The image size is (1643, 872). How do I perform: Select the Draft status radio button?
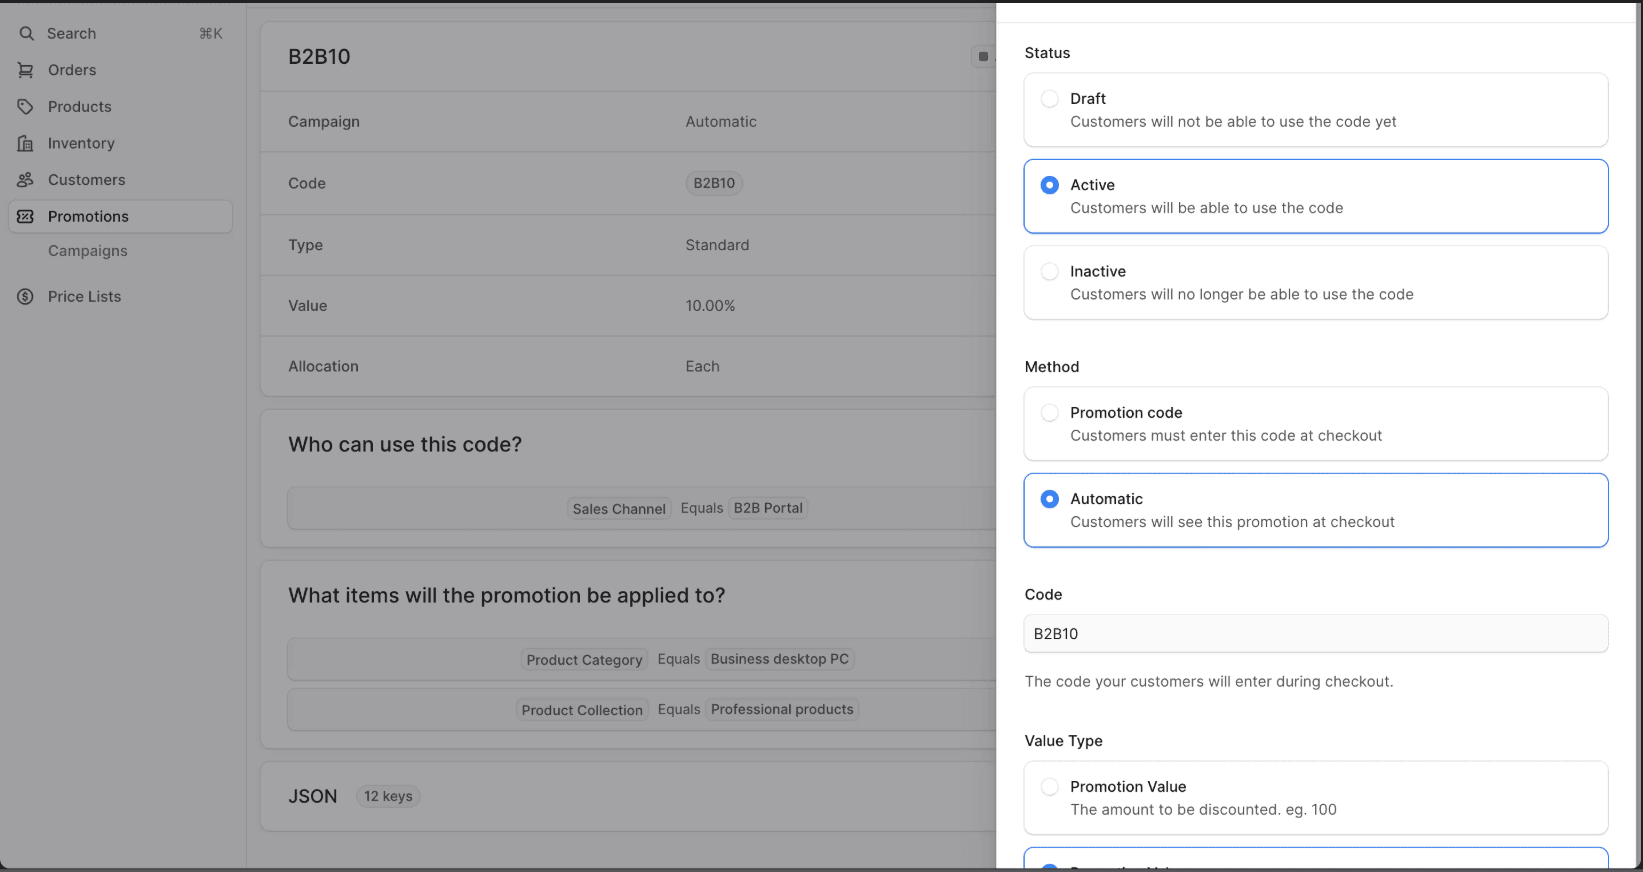click(1050, 99)
